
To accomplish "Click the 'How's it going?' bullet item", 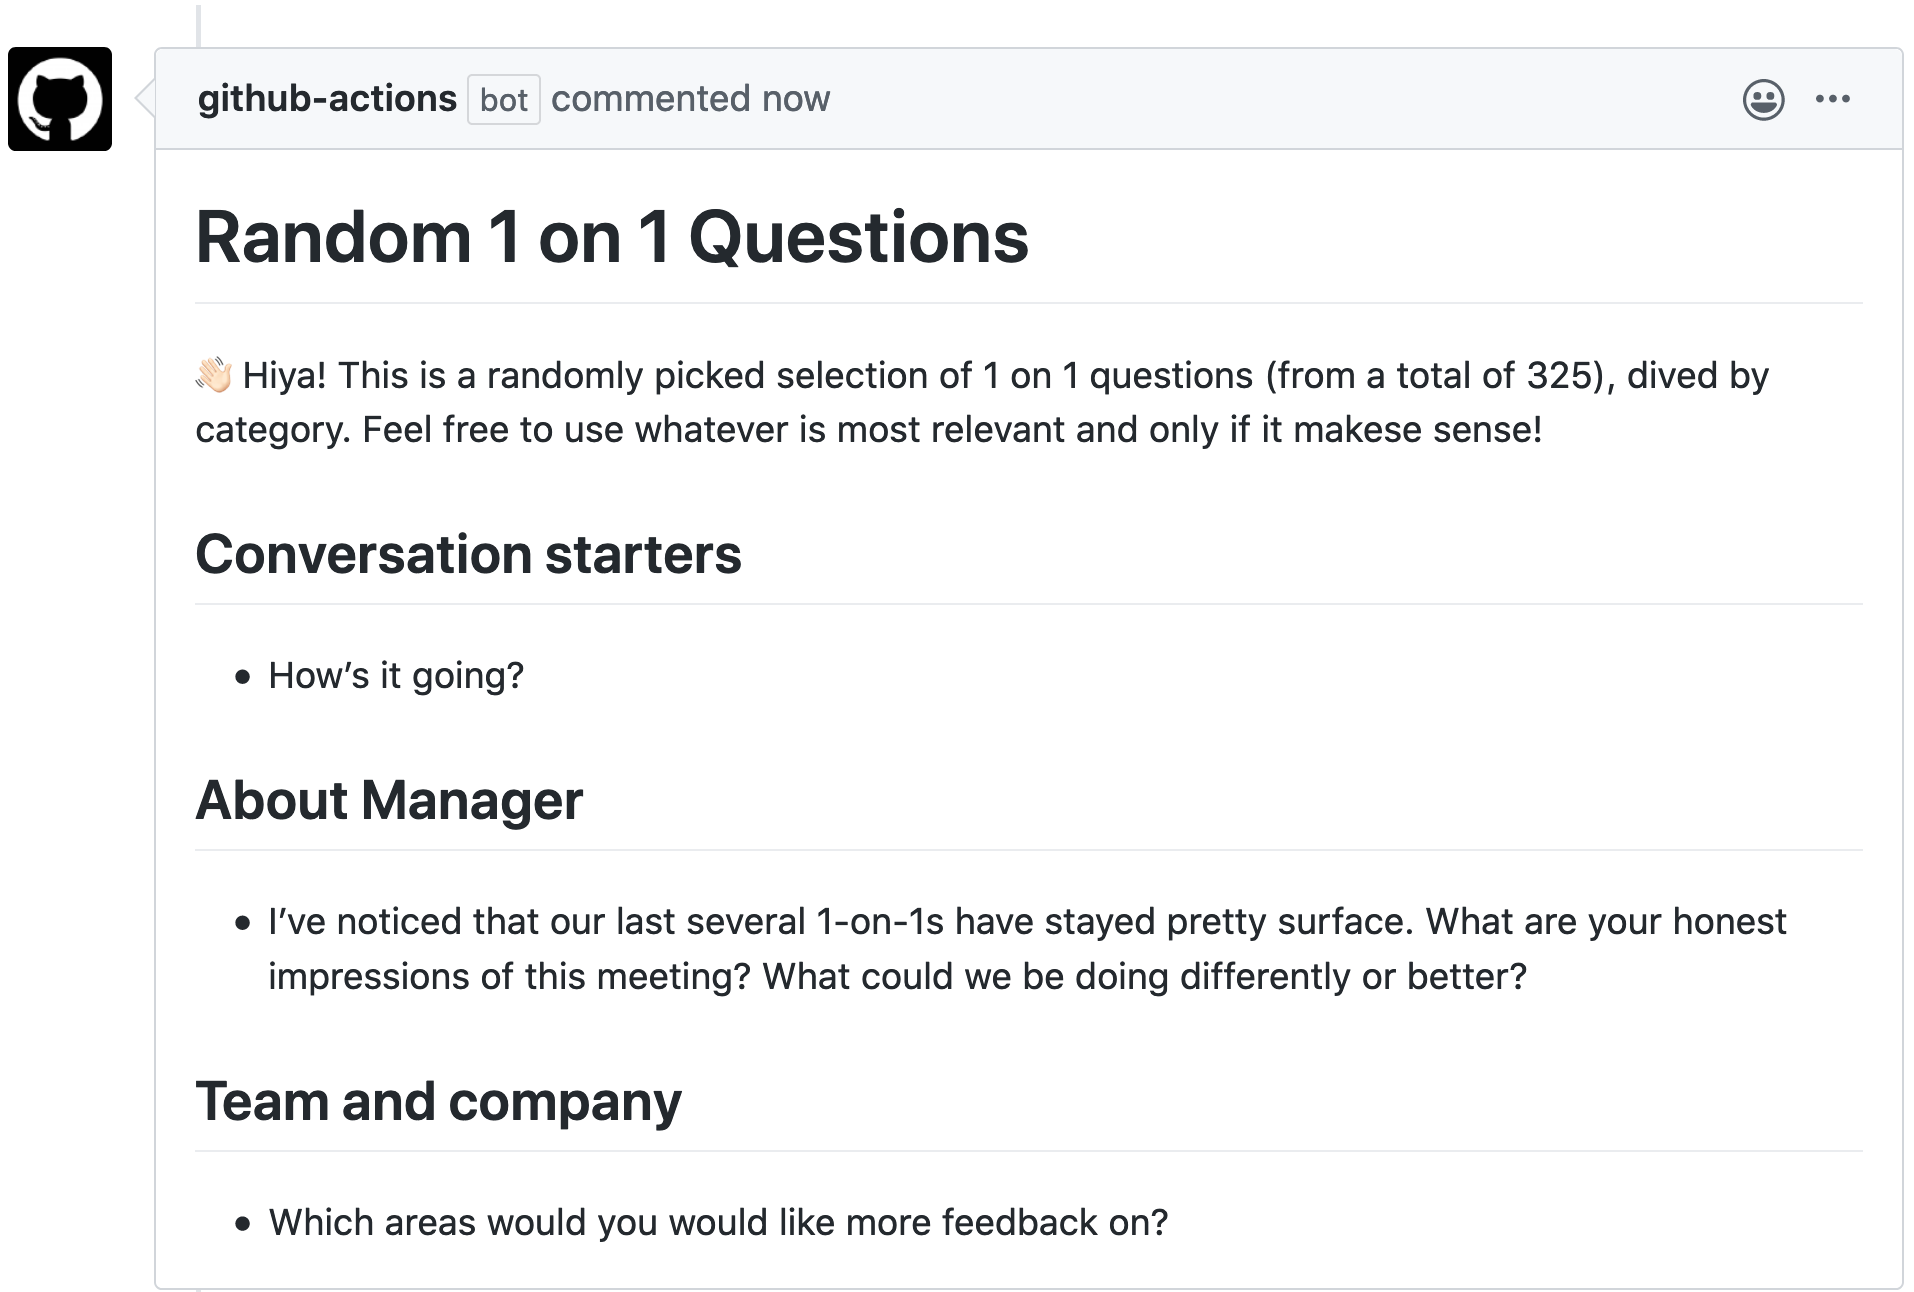I will 396,676.
